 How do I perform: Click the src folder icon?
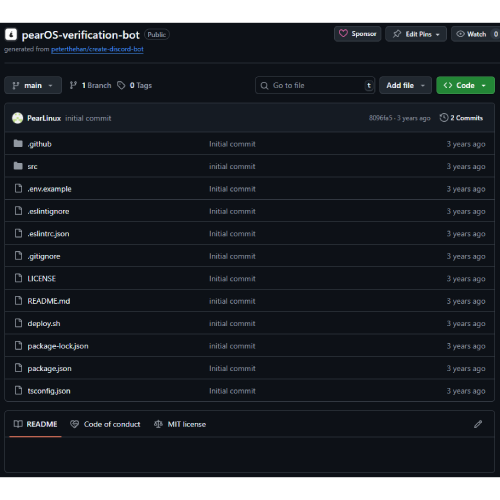pos(18,166)
